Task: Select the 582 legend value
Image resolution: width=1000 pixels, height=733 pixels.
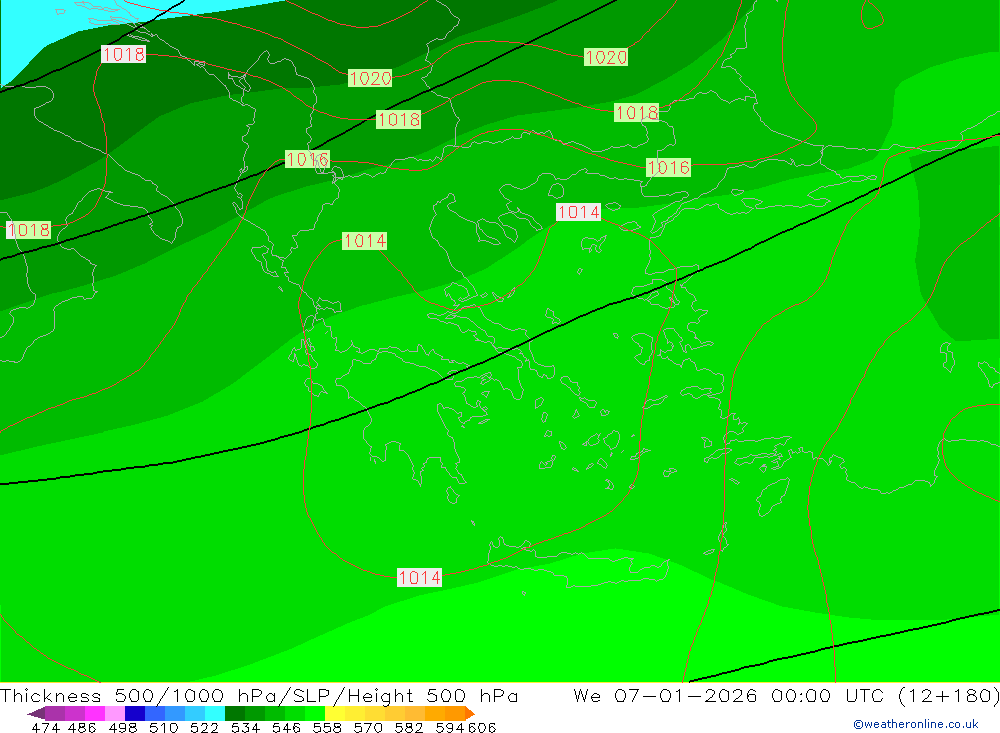Action: pos(408,727)
